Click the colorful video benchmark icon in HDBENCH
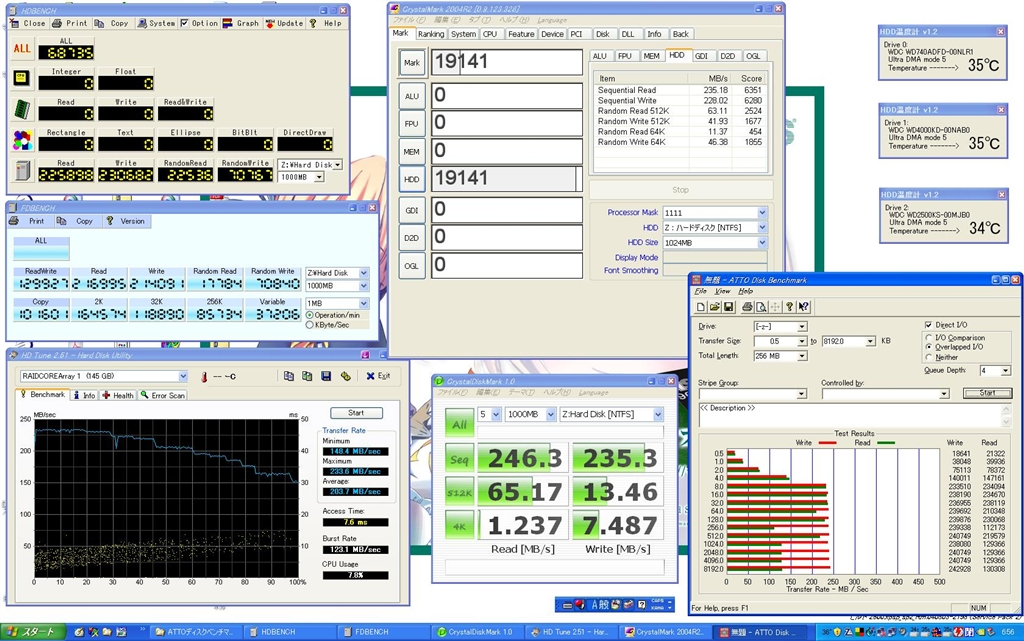 pyautogui.click(x=21, y=140)
